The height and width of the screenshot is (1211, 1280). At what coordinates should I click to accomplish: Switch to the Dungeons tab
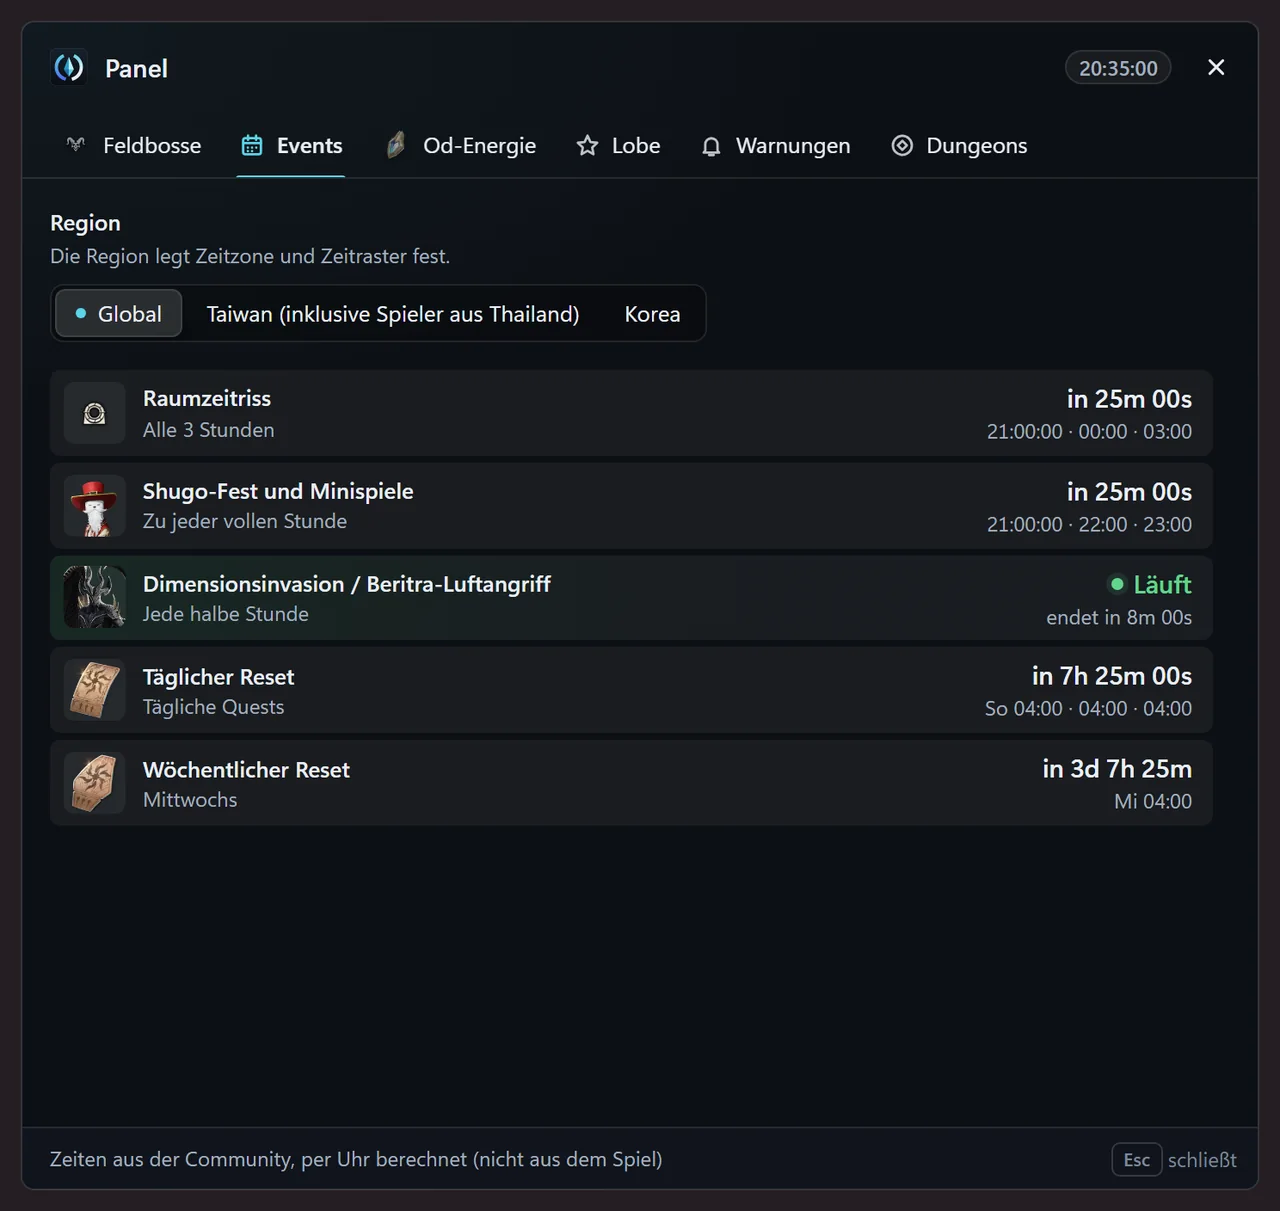[959, 146]
